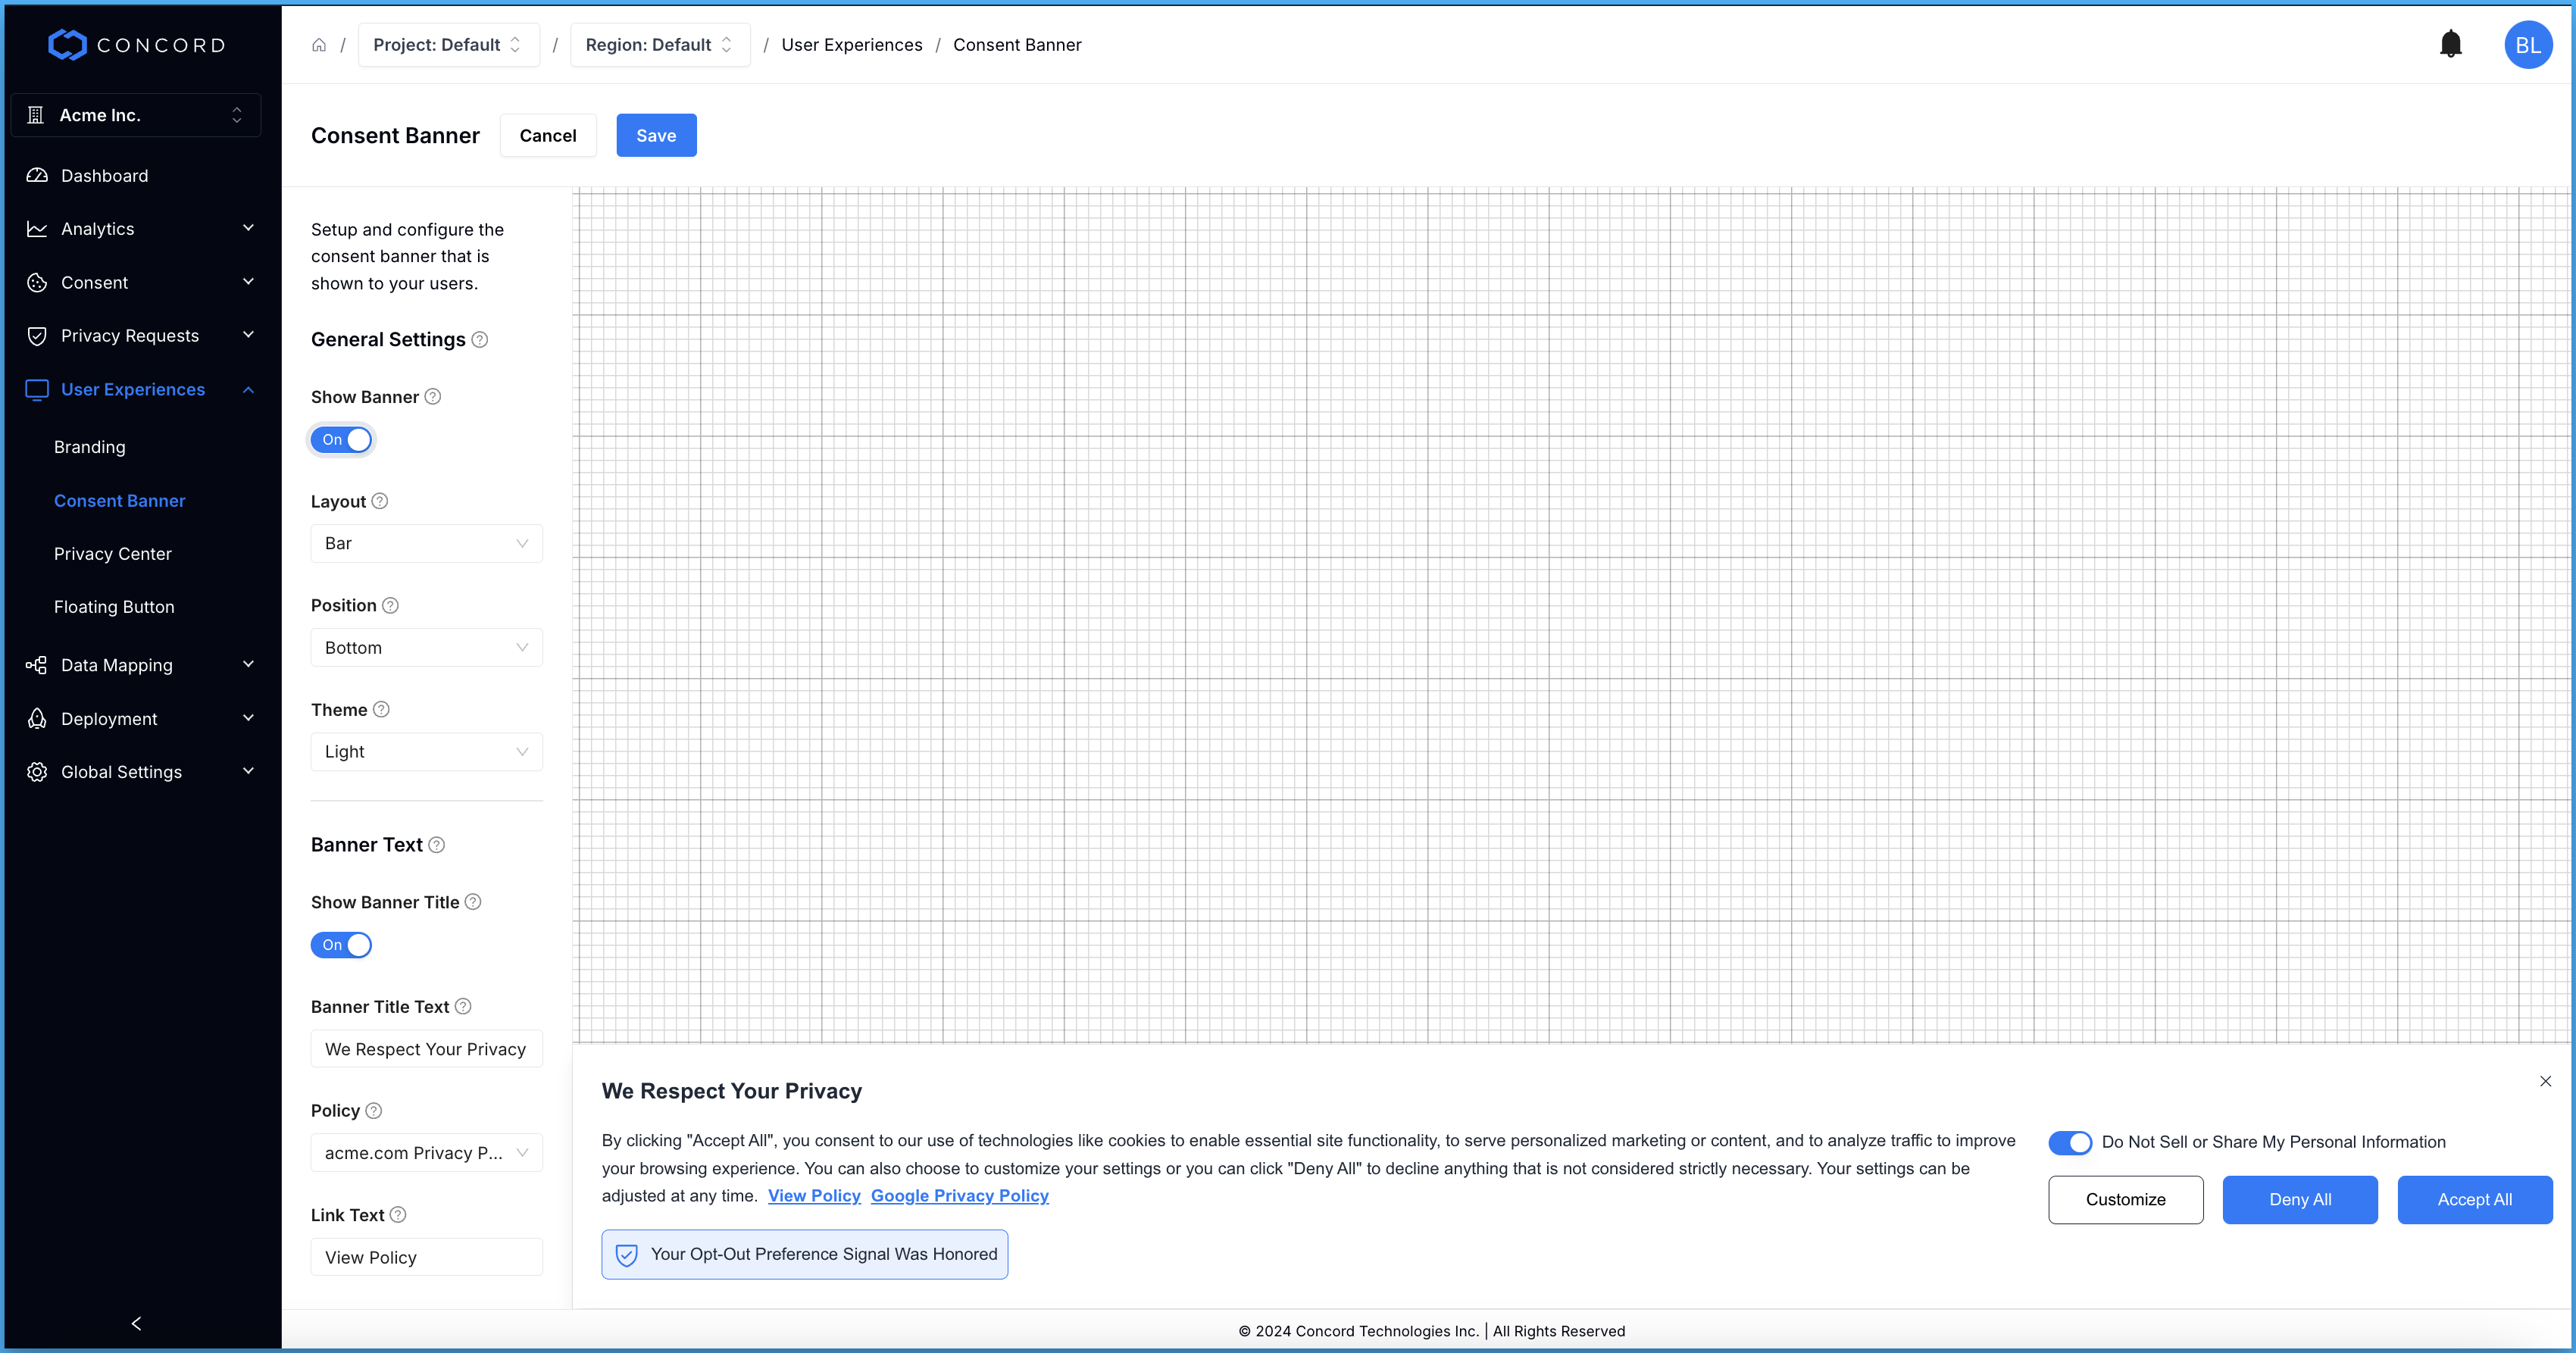Screen dimensions: 2576x1353
Task: Open the Region: Default selector
Action: [x=660, y=45]
